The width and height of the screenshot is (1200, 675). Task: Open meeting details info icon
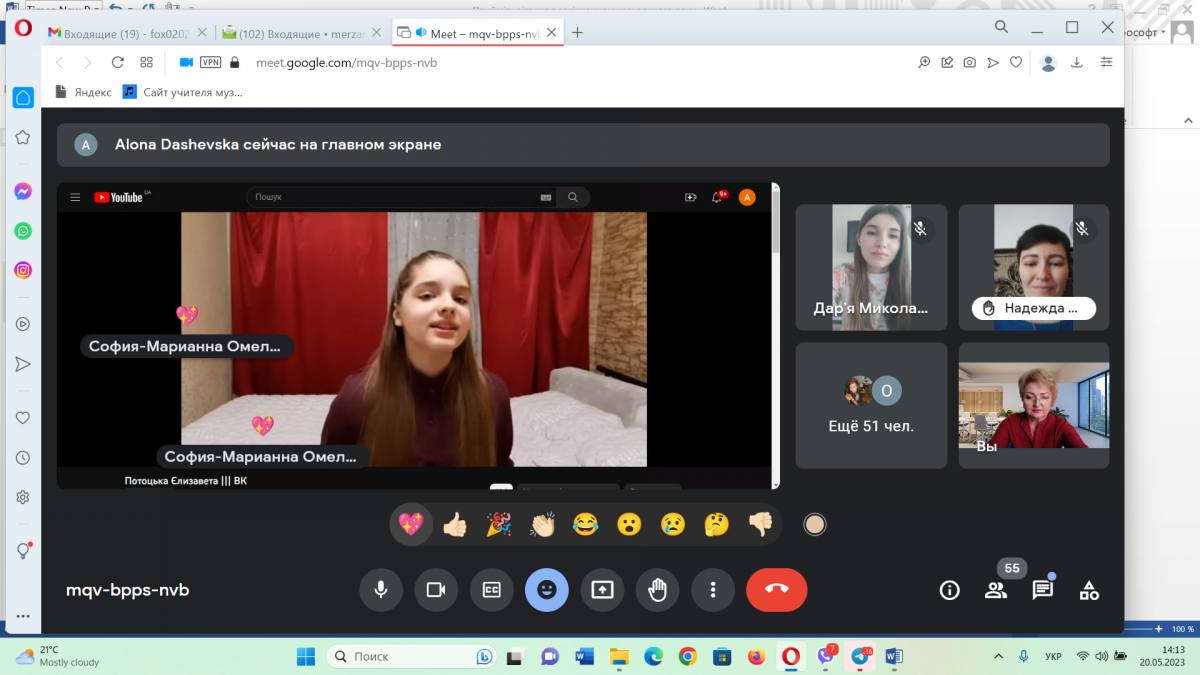point(949,590)
